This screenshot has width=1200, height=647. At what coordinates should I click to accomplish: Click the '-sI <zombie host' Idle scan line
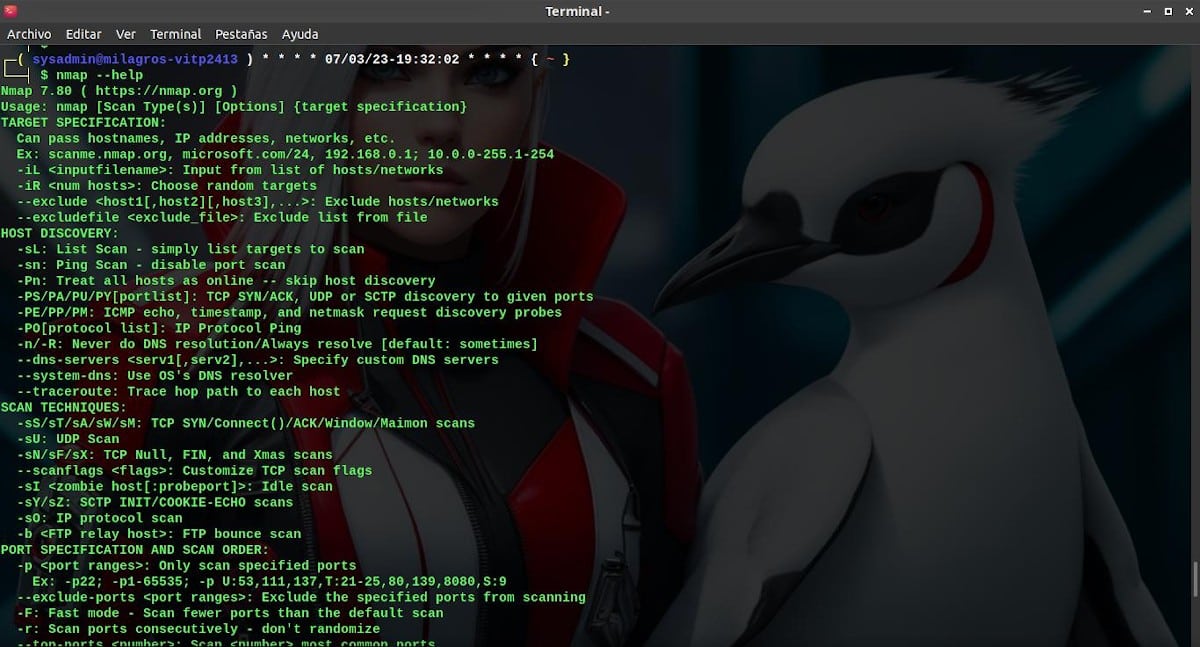point(174,486)
